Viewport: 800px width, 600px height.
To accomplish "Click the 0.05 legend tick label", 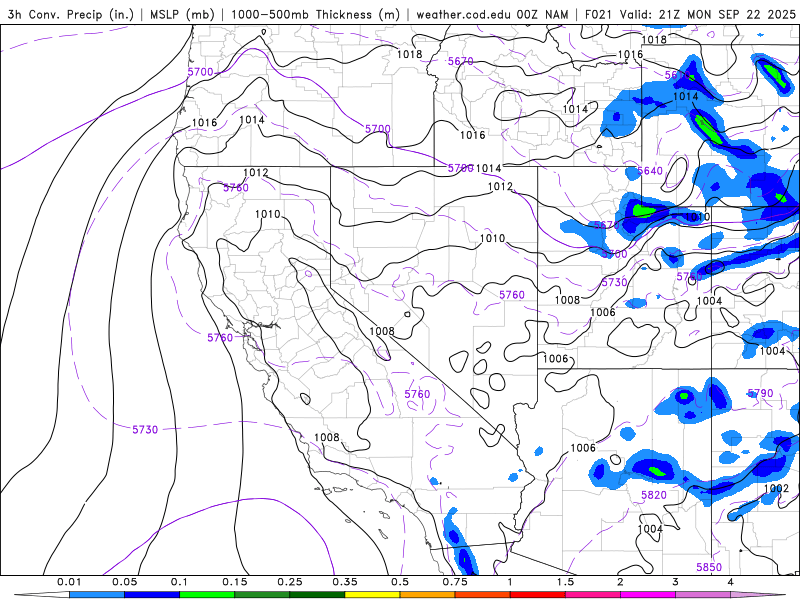I will (124, 582).
